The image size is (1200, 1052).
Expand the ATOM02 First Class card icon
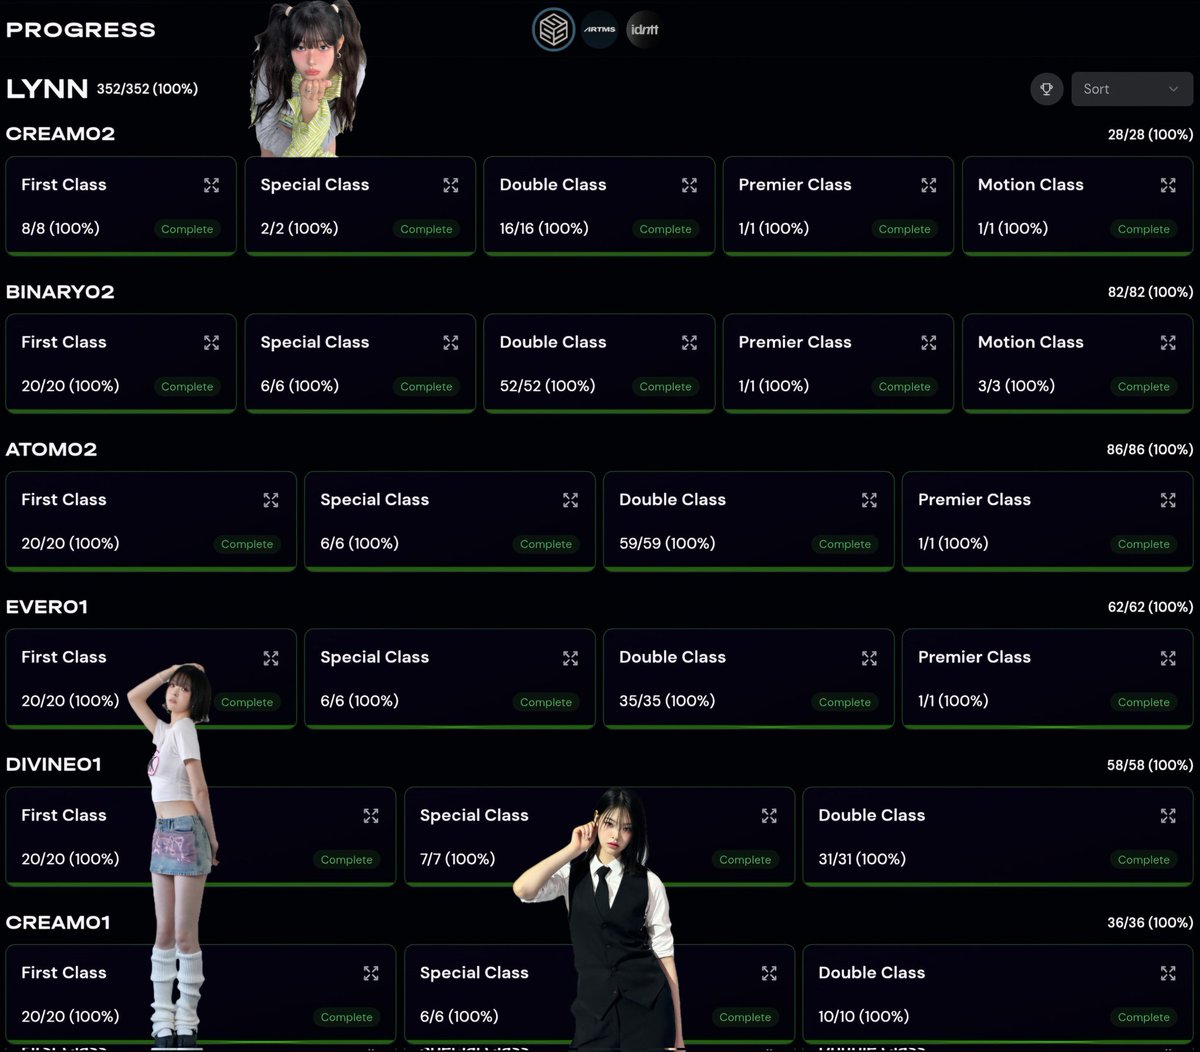tap(271, 500)
